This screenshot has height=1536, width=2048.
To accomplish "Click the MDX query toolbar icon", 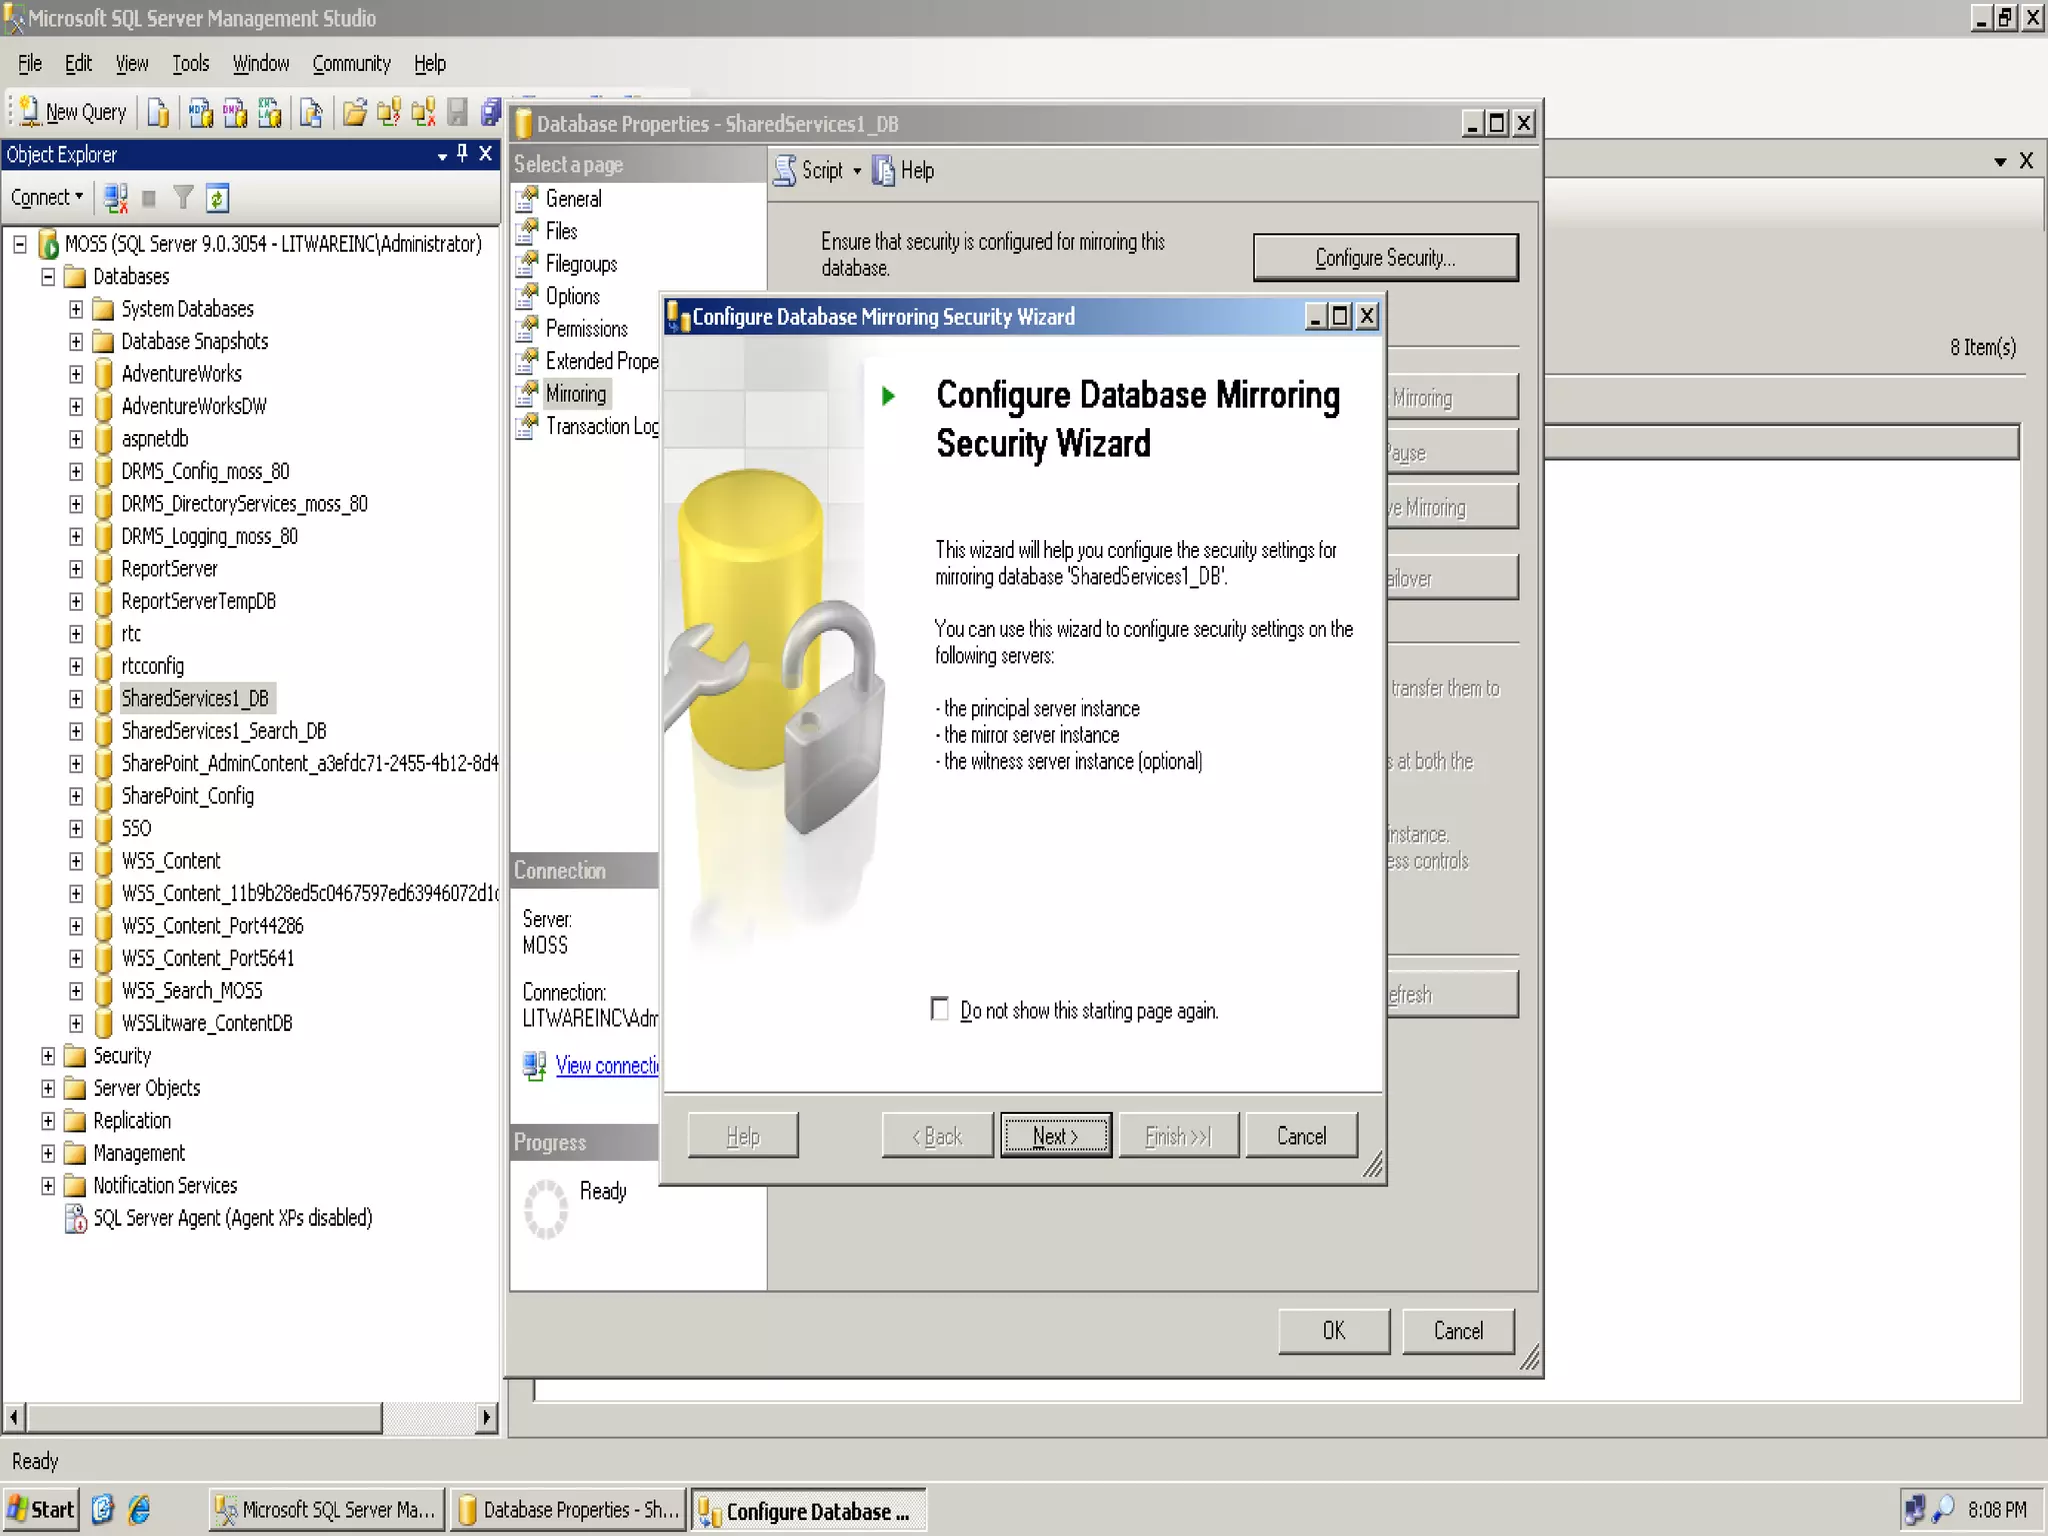I will click(201, 113).
